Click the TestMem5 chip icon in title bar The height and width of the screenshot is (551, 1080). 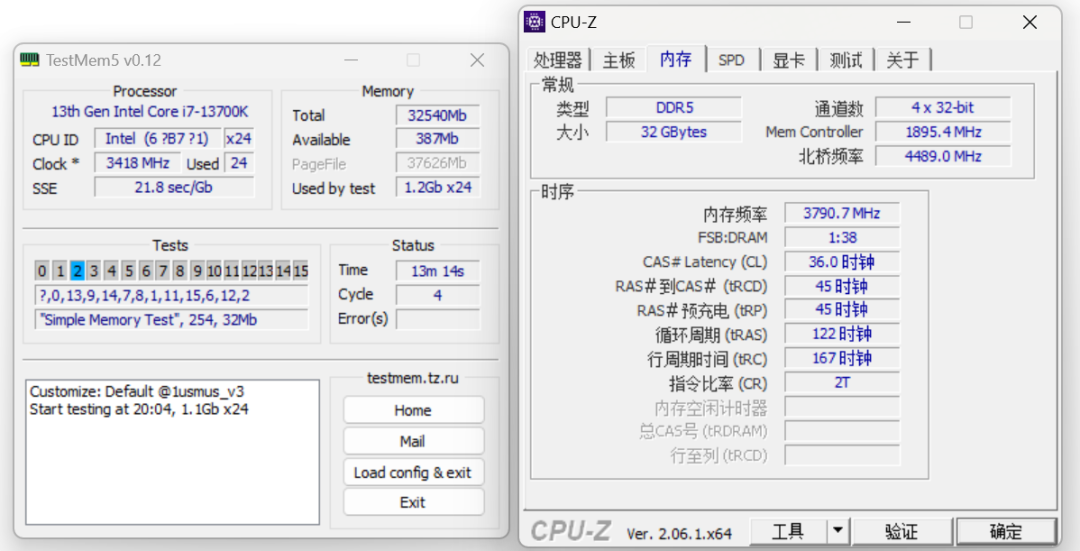30,60
